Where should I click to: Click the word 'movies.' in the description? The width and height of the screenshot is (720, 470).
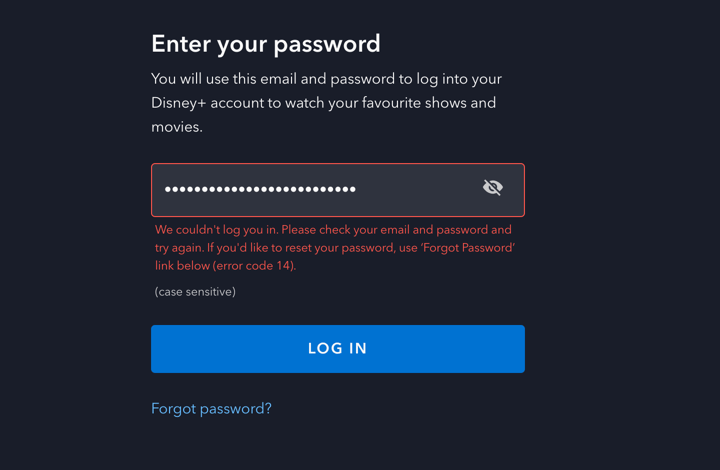point(177,127)
